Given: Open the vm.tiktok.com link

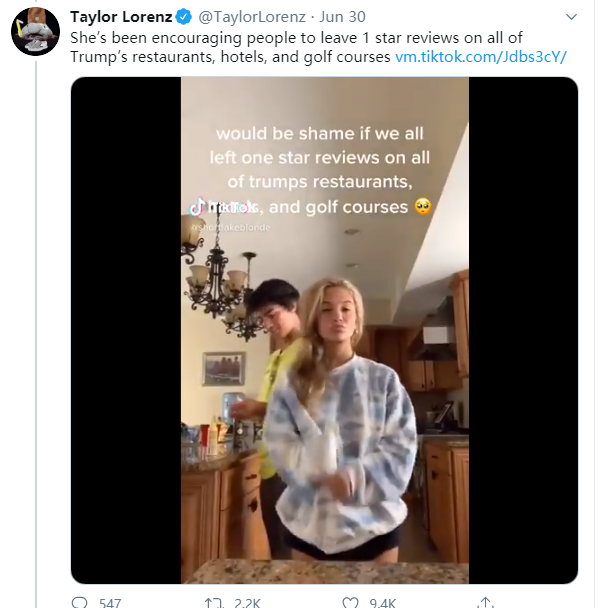Looking at the screenshot, I should 480,56.
